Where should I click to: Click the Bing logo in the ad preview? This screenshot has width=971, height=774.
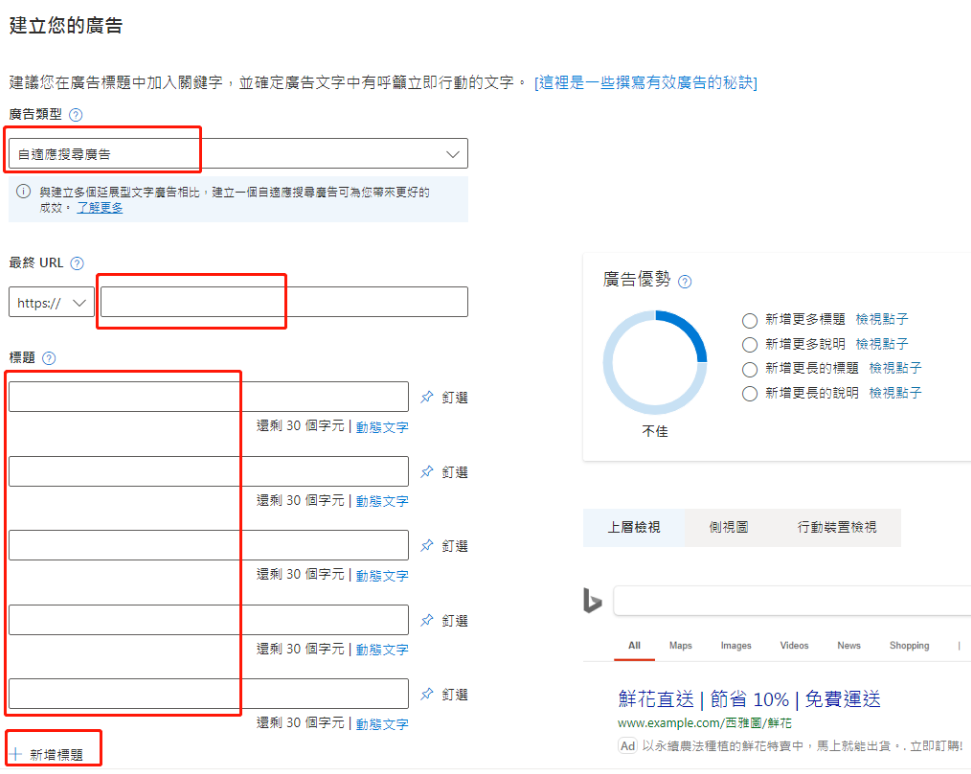point(593,601)
